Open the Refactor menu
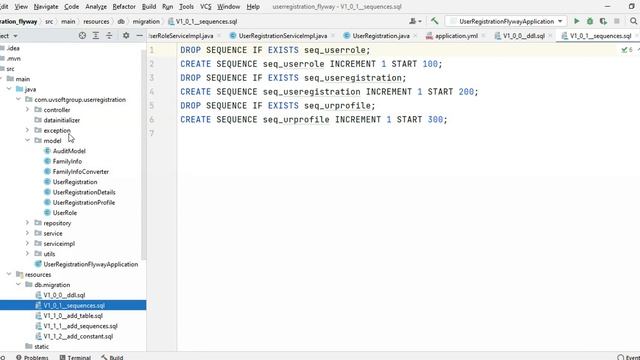This screenshot has width=640, height=360. (x=124, y=7)
